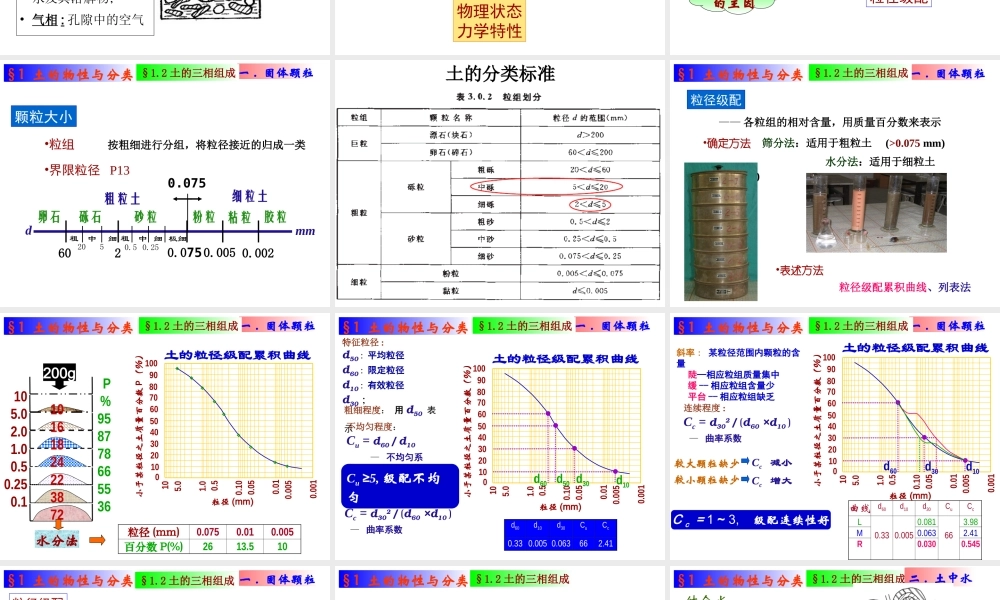
Task: Select the graduated cylinders experiment photo
Action: [x=875, y=213]
